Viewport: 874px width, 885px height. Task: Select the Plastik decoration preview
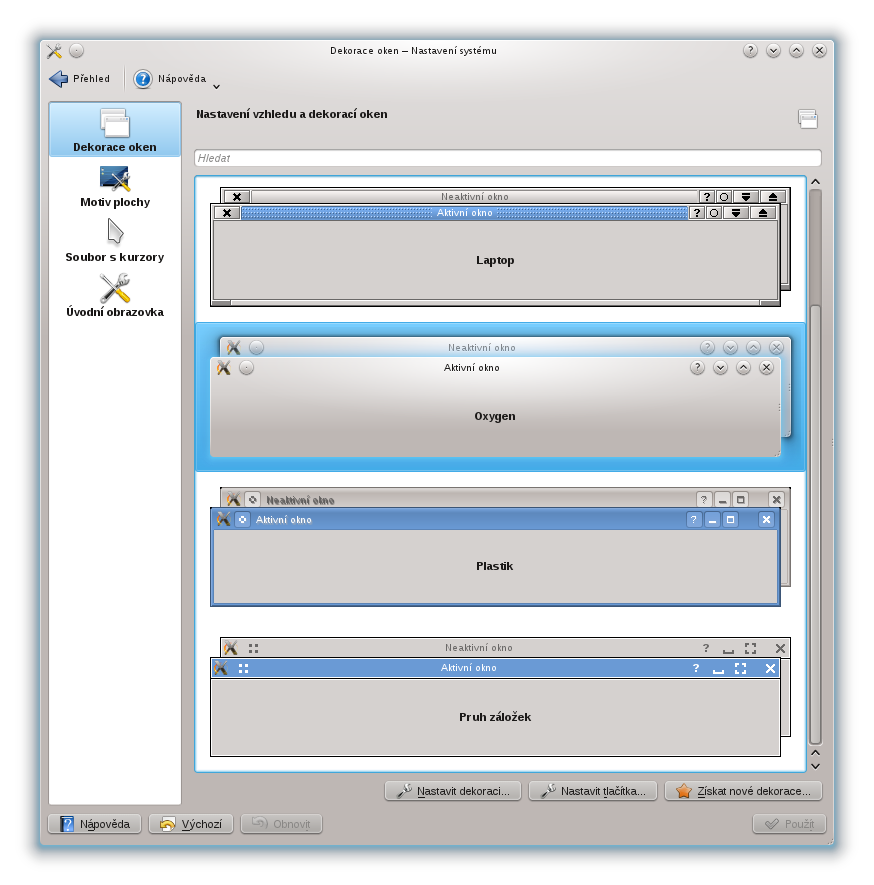pyautogui.click(x=500, y=547)
